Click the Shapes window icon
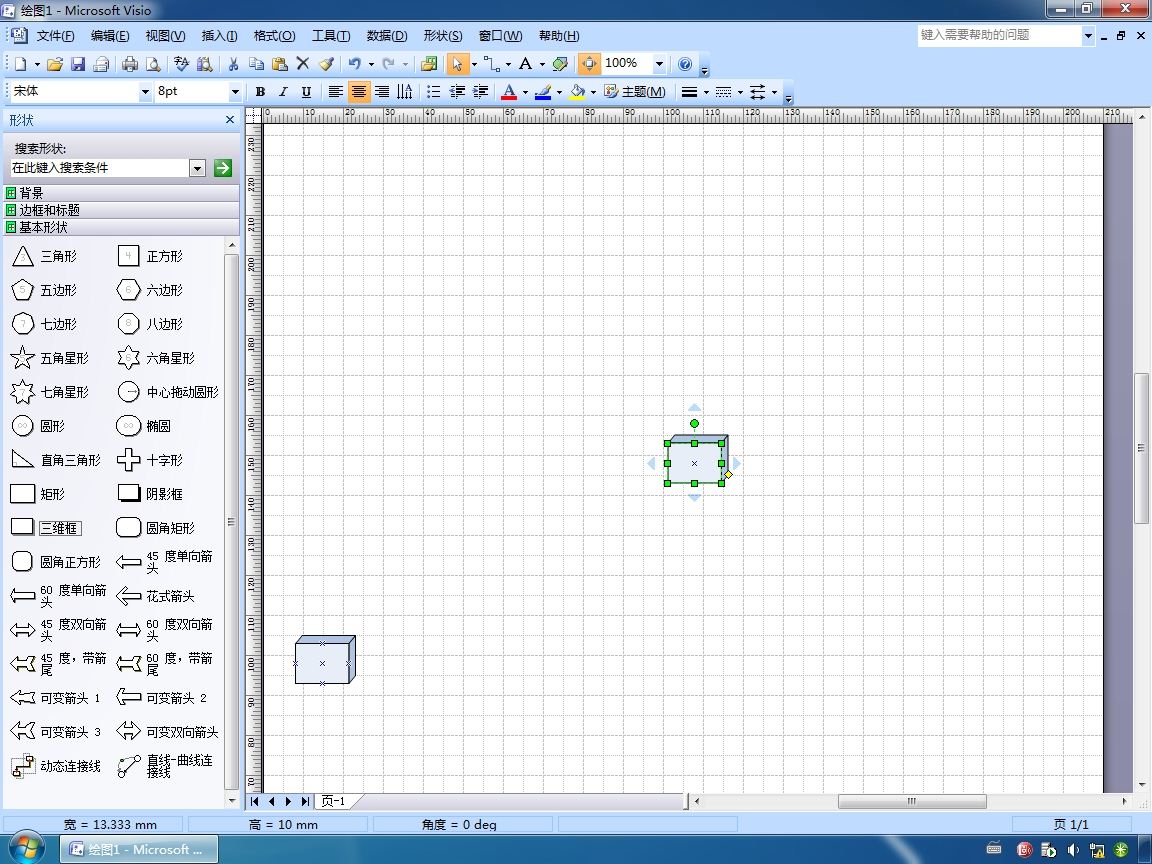 (x=429, y=64)
